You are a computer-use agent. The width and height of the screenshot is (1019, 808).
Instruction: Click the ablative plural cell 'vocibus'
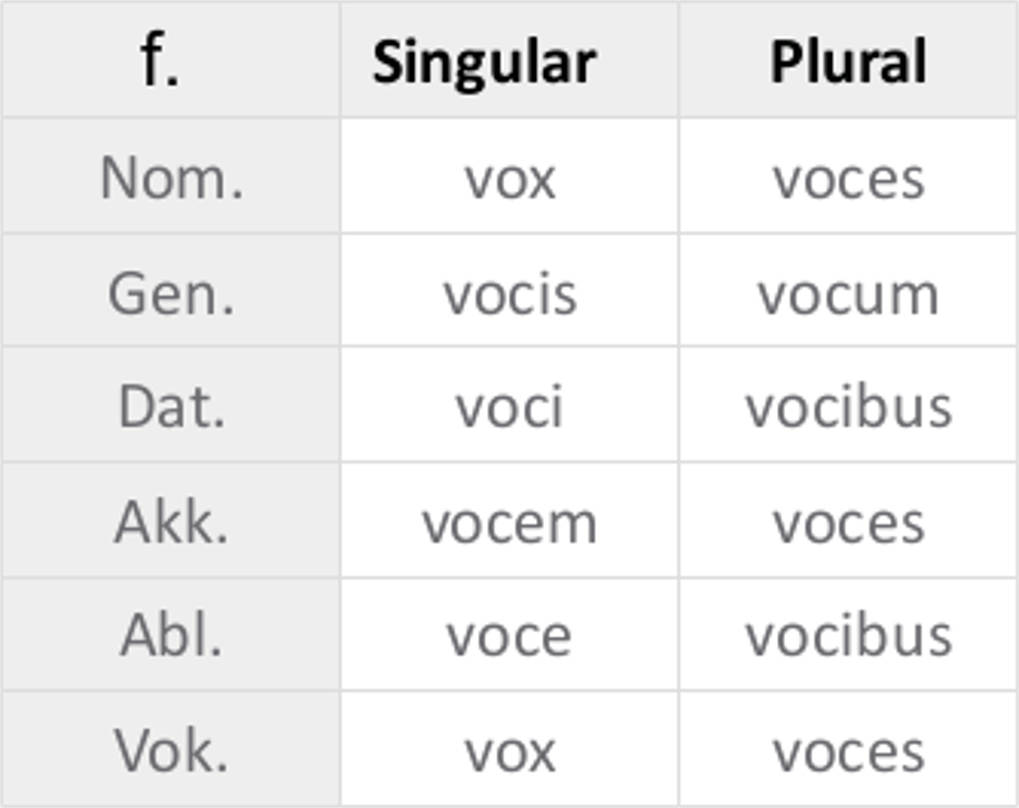(x=848, y=636)
